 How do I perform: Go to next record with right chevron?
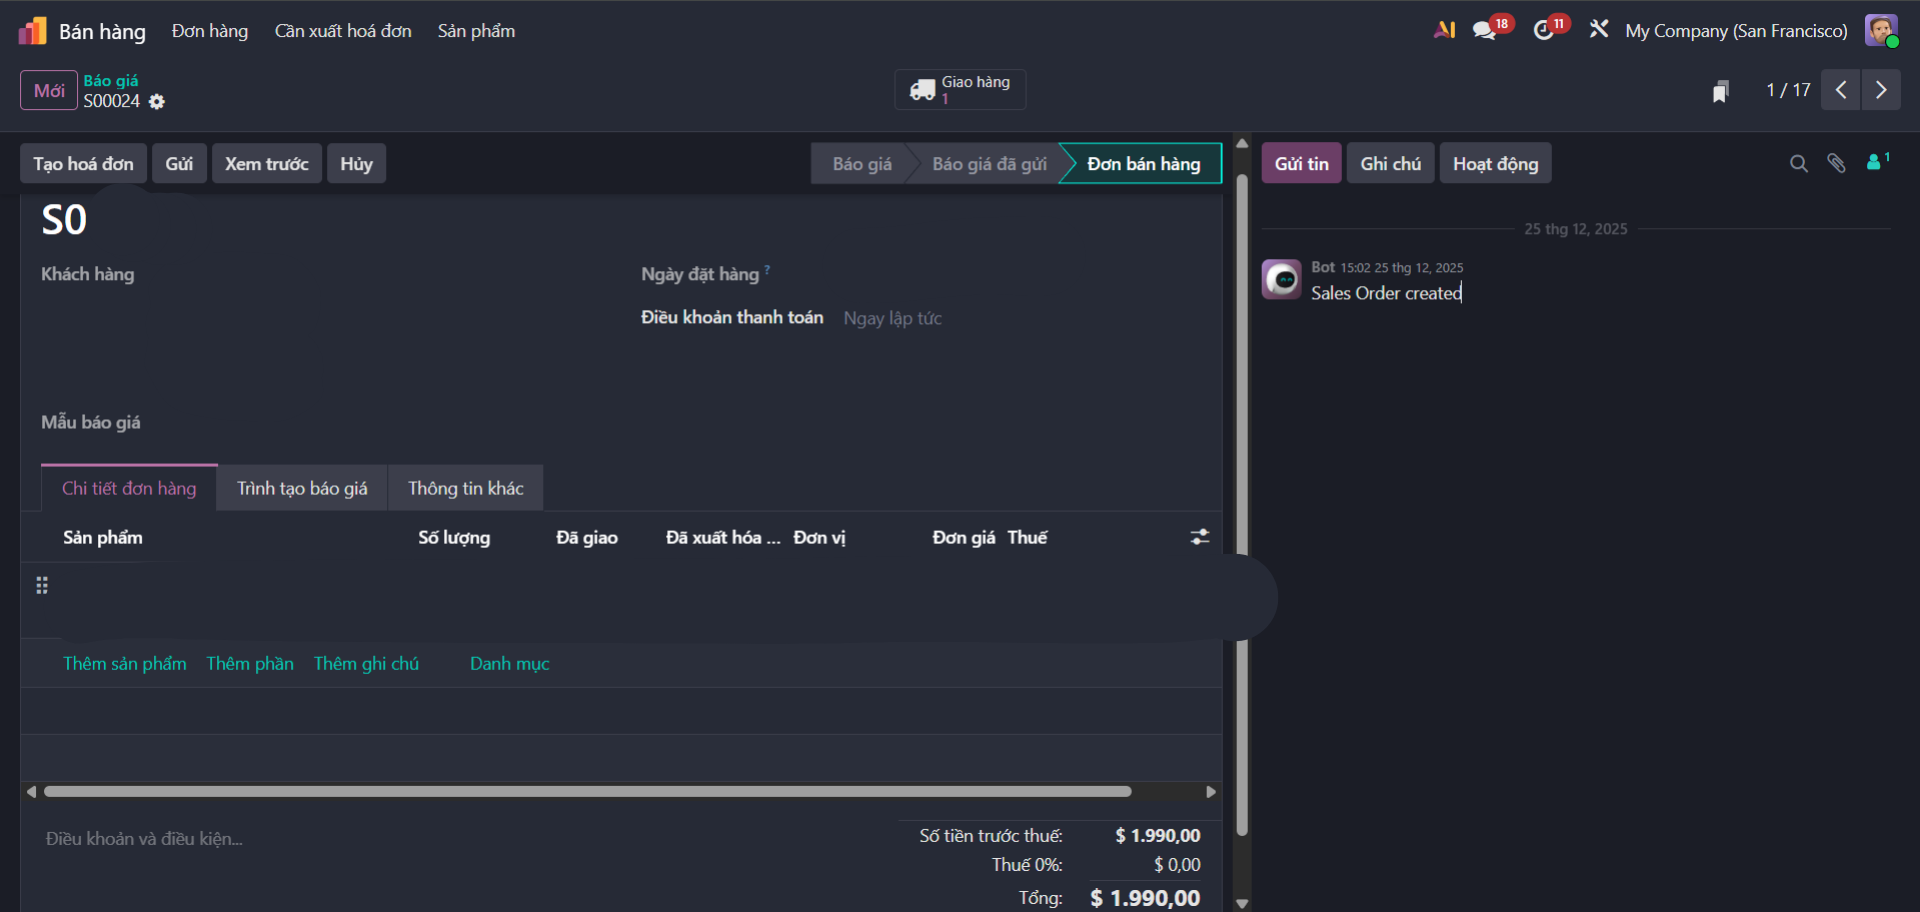point(1881,90)
